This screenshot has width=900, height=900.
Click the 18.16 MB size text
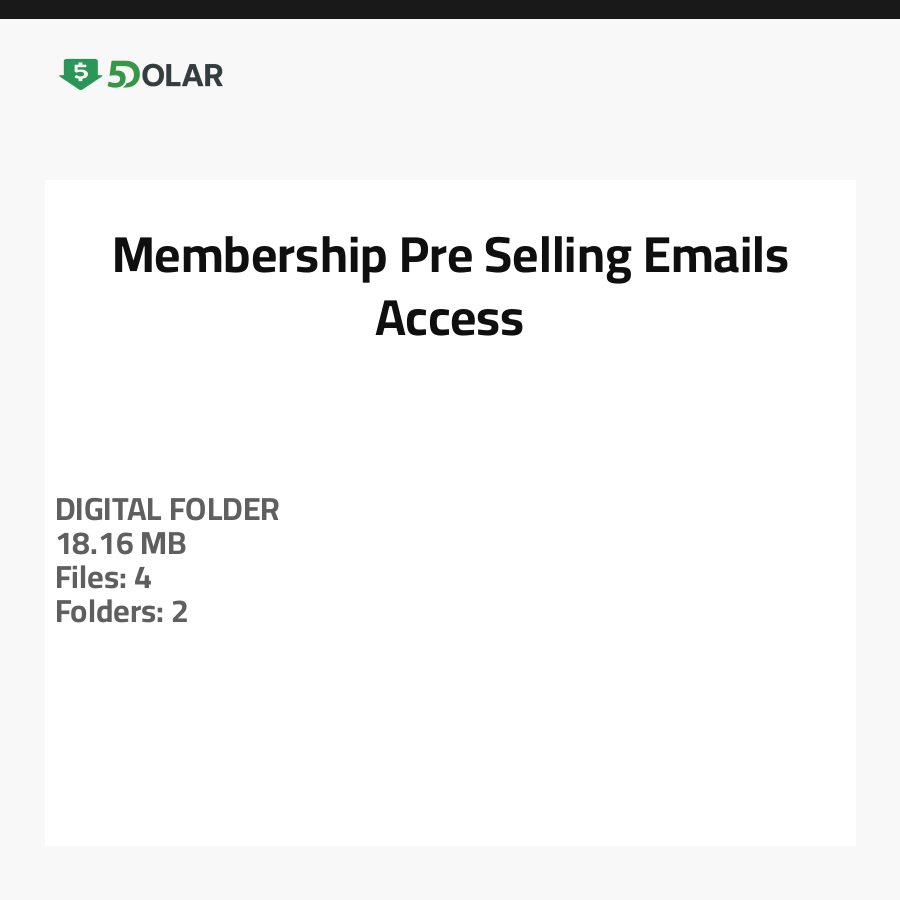click(x=120, y=545)
